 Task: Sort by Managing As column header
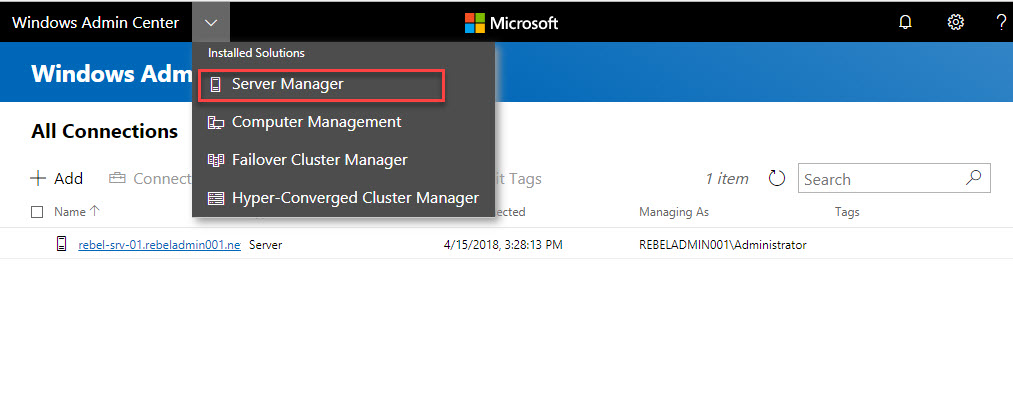point(674,212)
